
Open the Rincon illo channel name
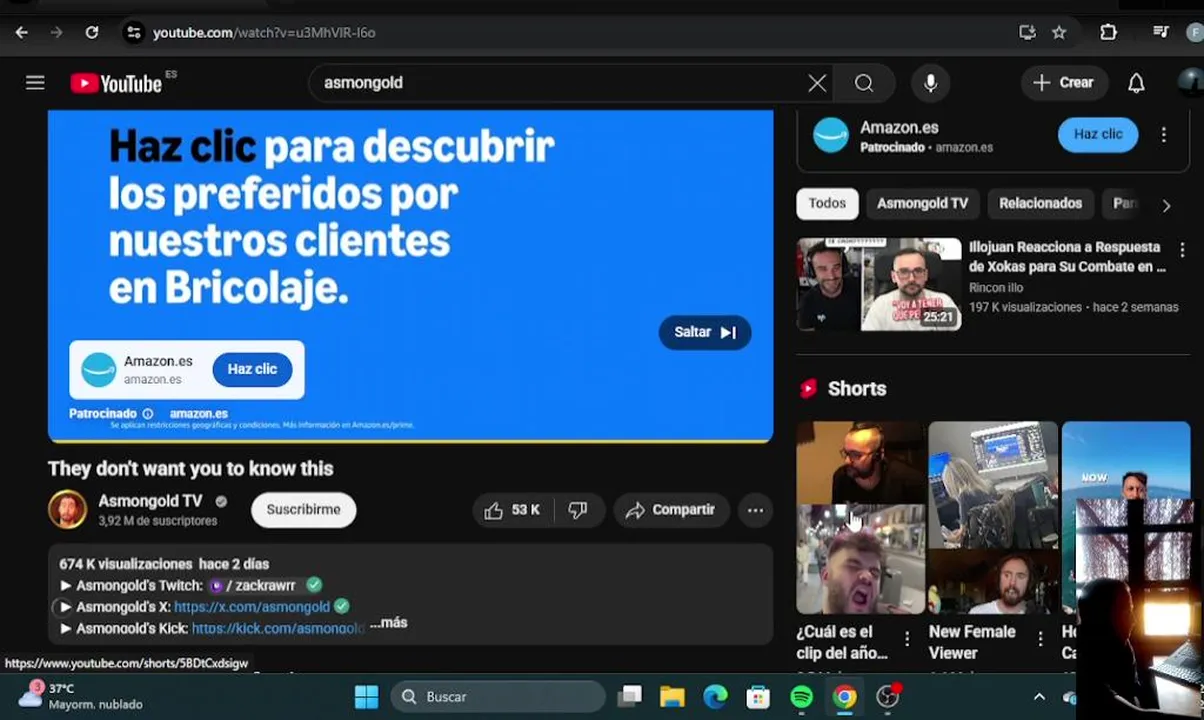click(x=996, y=288)
